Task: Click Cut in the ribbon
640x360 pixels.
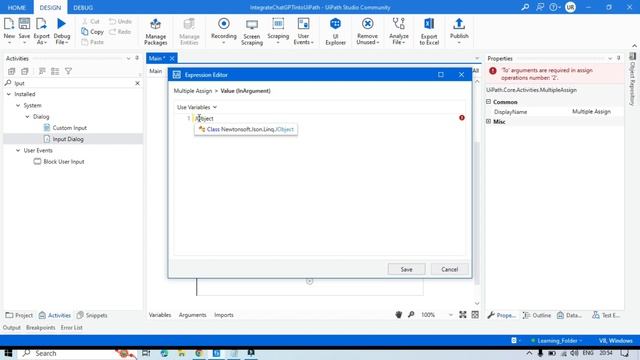Action: point(91,21)
